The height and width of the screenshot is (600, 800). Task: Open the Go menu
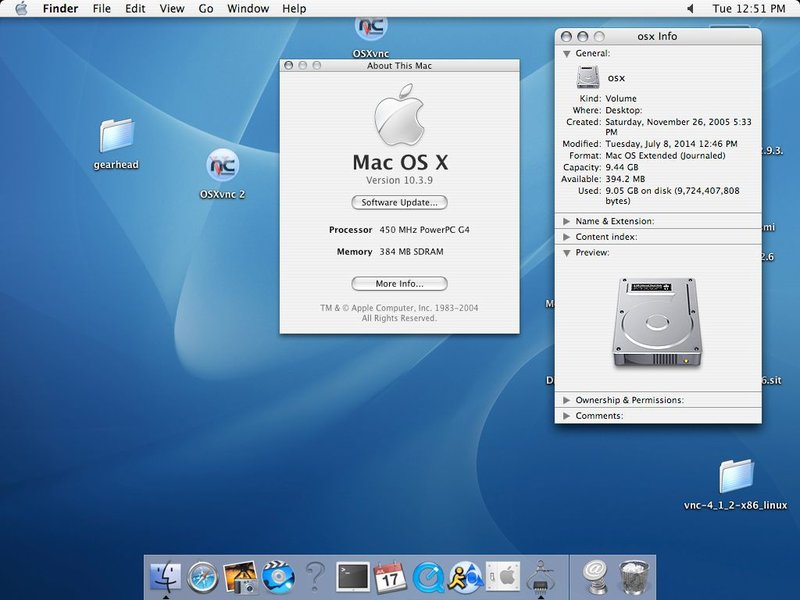point(206,9)
